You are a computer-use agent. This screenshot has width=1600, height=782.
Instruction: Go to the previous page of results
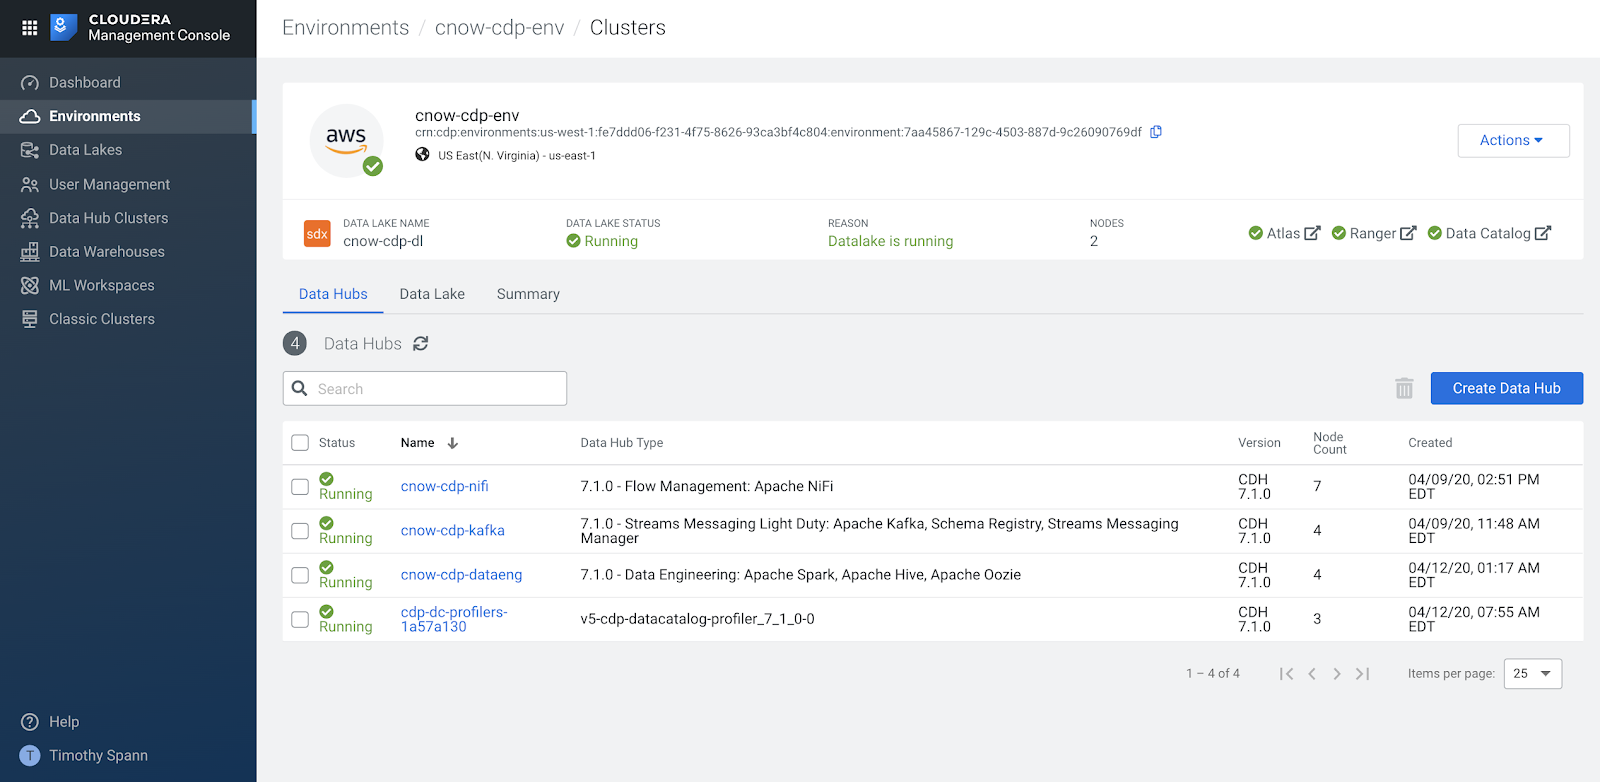(1312, 674)
